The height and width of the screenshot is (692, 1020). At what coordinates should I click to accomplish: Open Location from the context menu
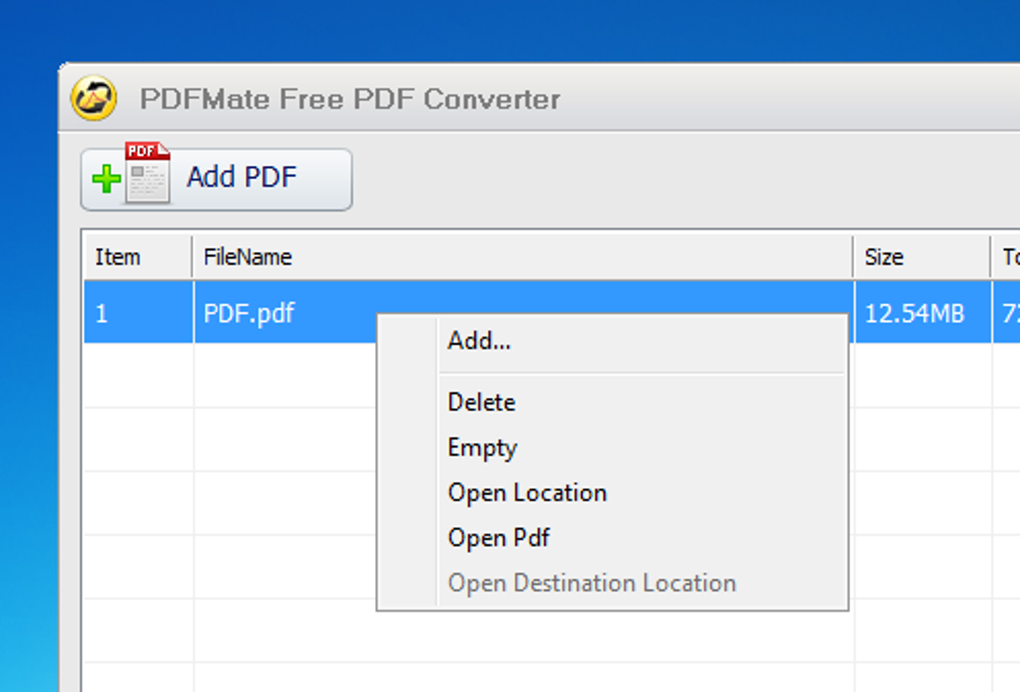tap(527, 492)
